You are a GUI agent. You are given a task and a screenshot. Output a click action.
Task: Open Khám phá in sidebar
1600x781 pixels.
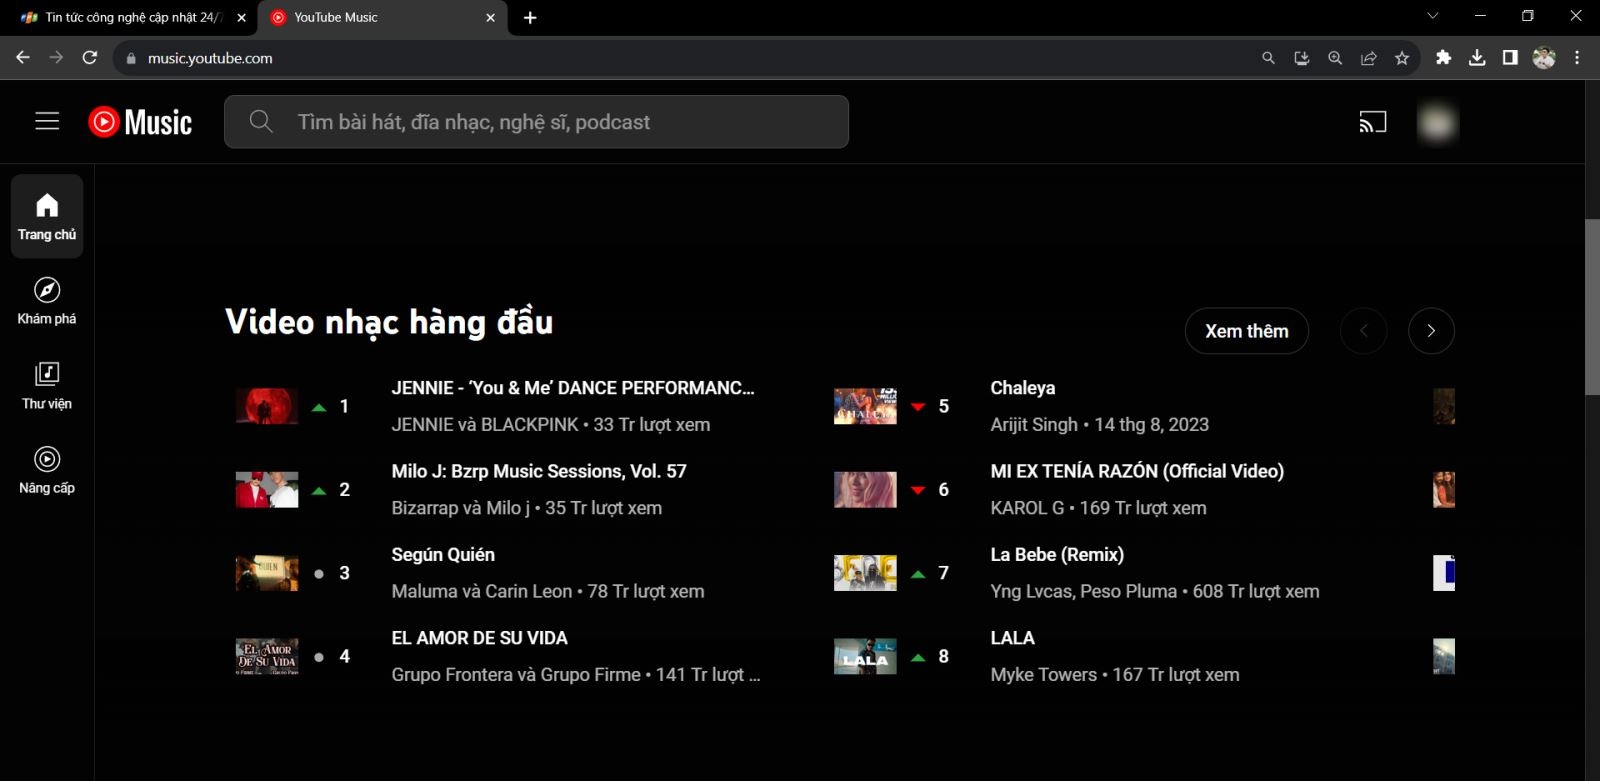click(47, 301)
